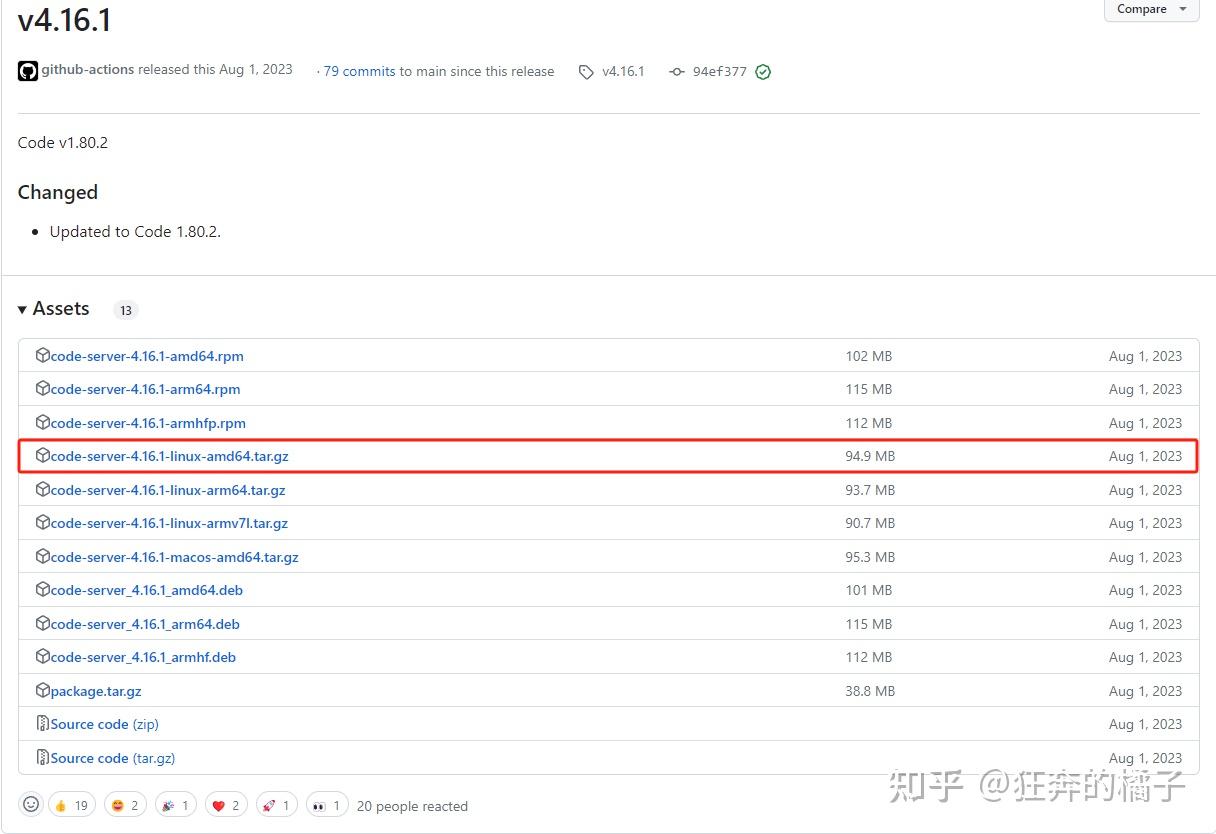Screen dimensions: 1216x834
Task: Toggle the heart reaction
Action: pos(226,804)
